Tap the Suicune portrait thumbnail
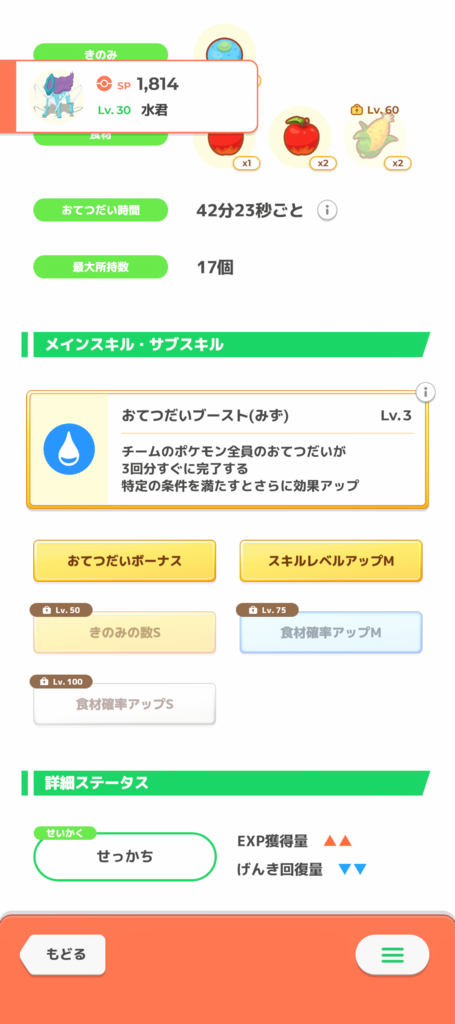Image resolution: width=455 pixels, height=1024 pixels. [55, 96]
